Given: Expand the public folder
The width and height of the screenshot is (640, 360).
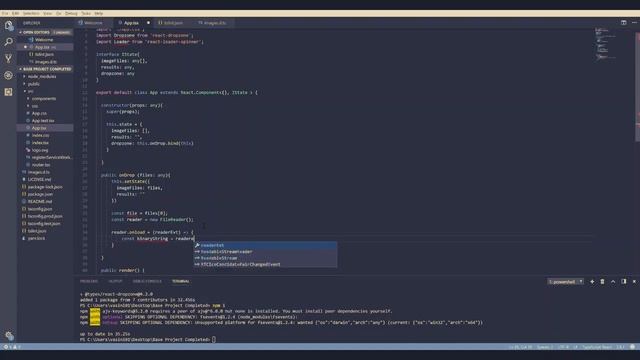Looking at the screenshot, I should click(x=33, y=84).
